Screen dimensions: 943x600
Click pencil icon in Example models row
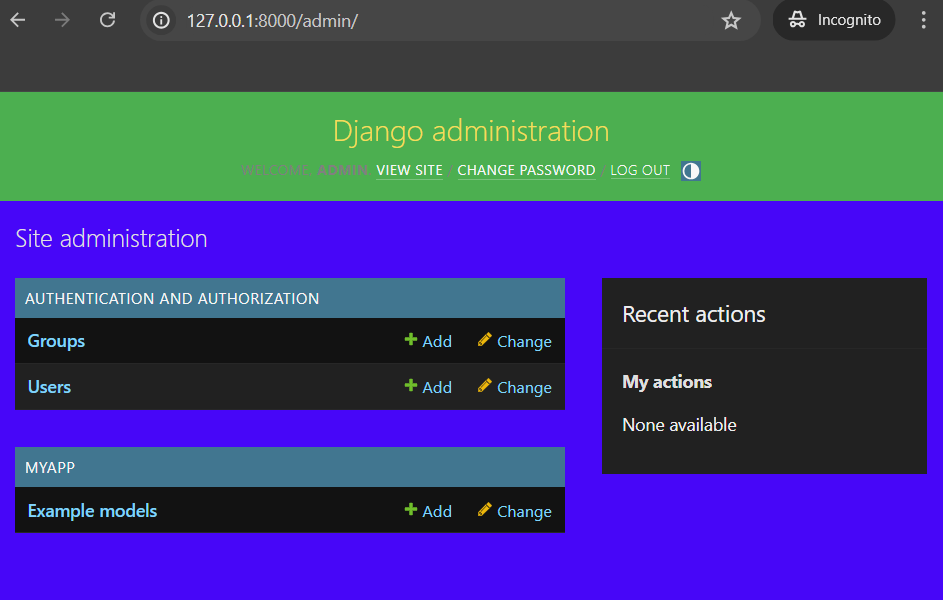(485, 509)
